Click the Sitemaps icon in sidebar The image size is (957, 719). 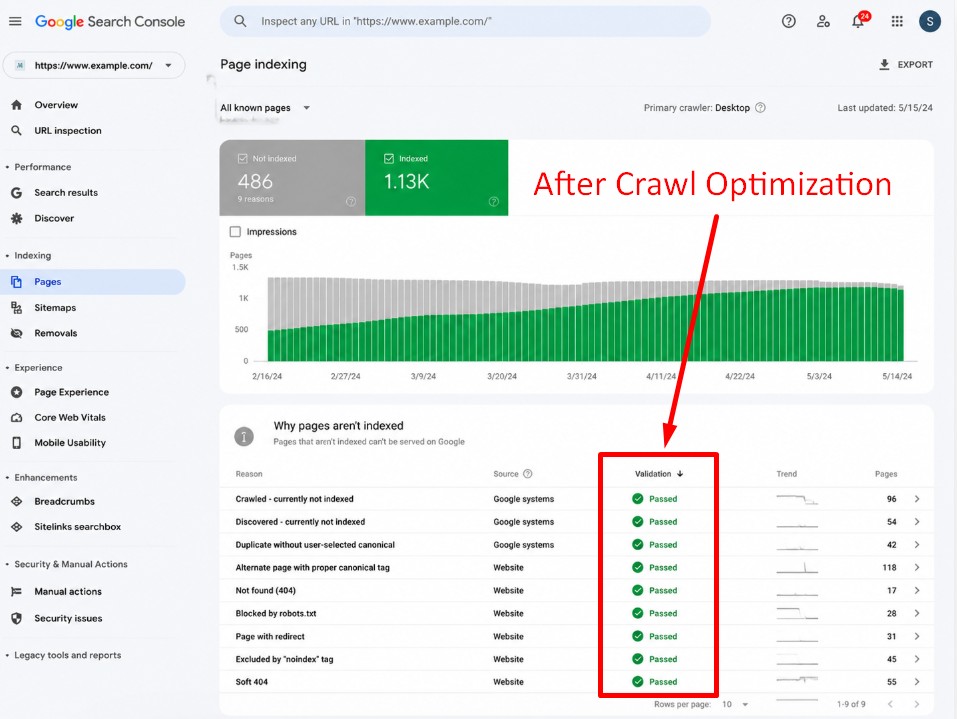click(16, 308)
